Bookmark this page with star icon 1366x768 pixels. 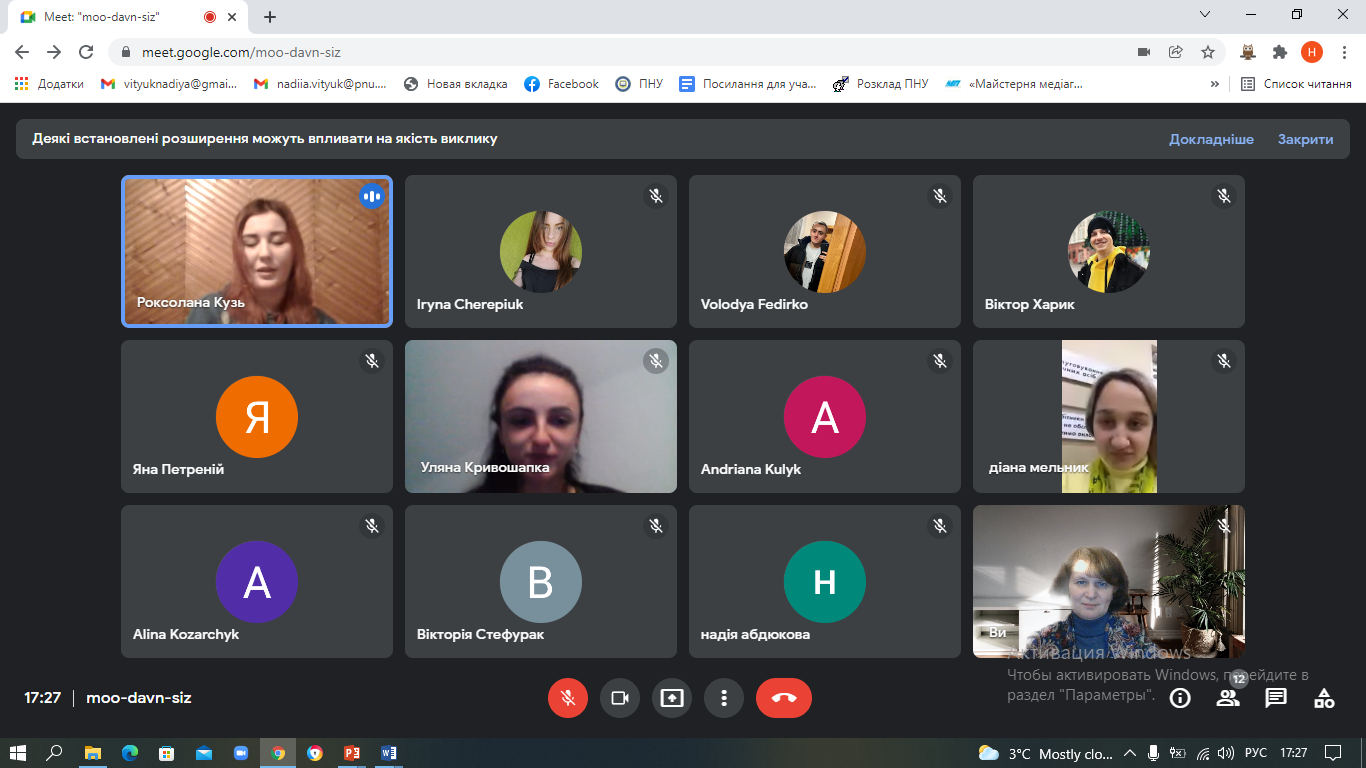[1208, 52]
